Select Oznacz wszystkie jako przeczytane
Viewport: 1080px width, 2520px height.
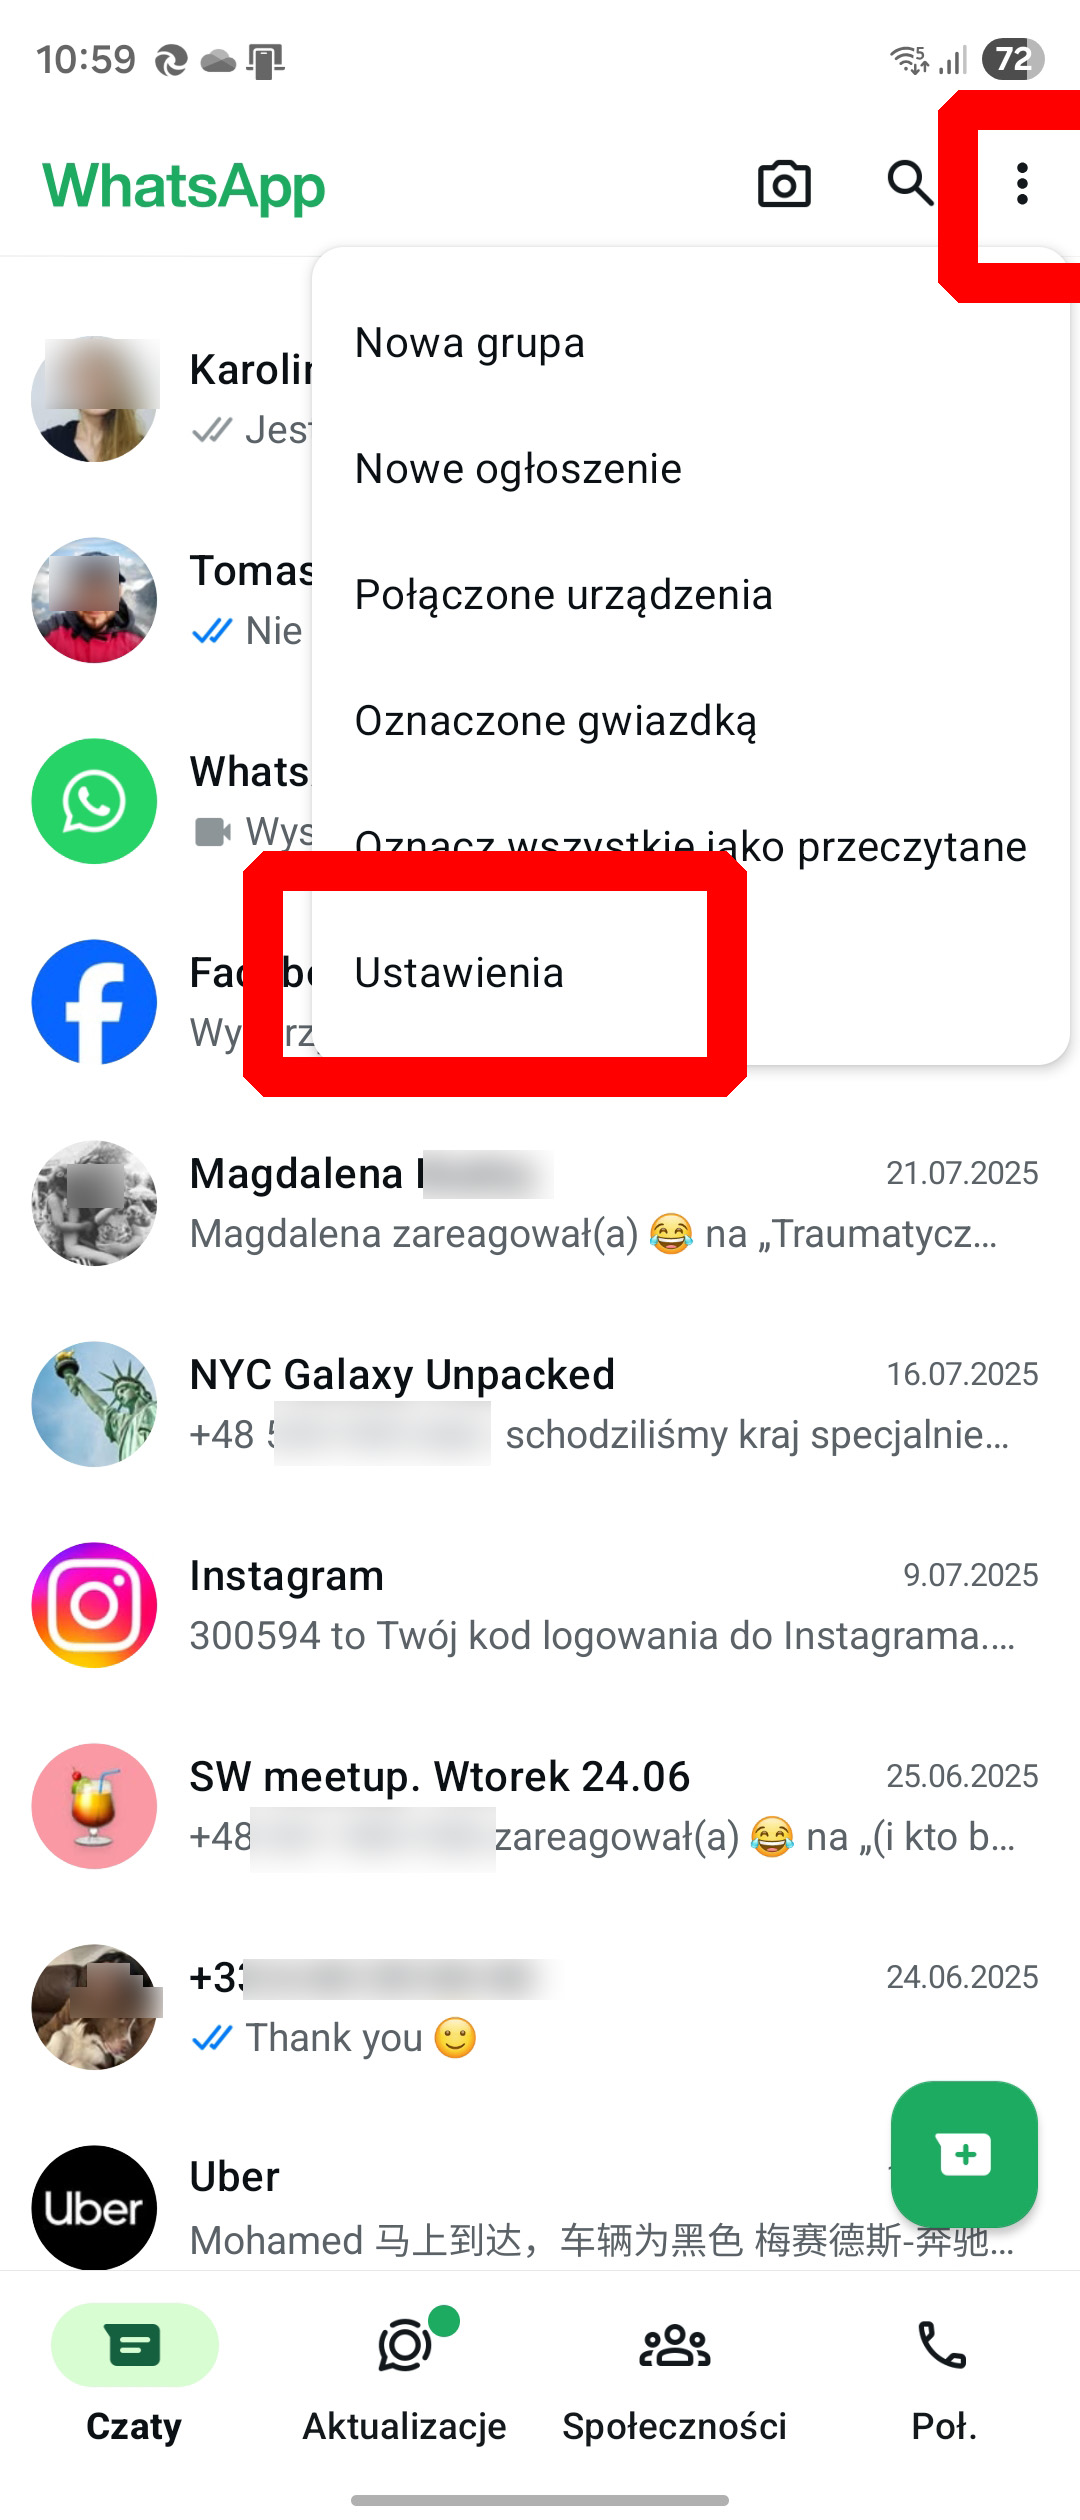point(690,847)
